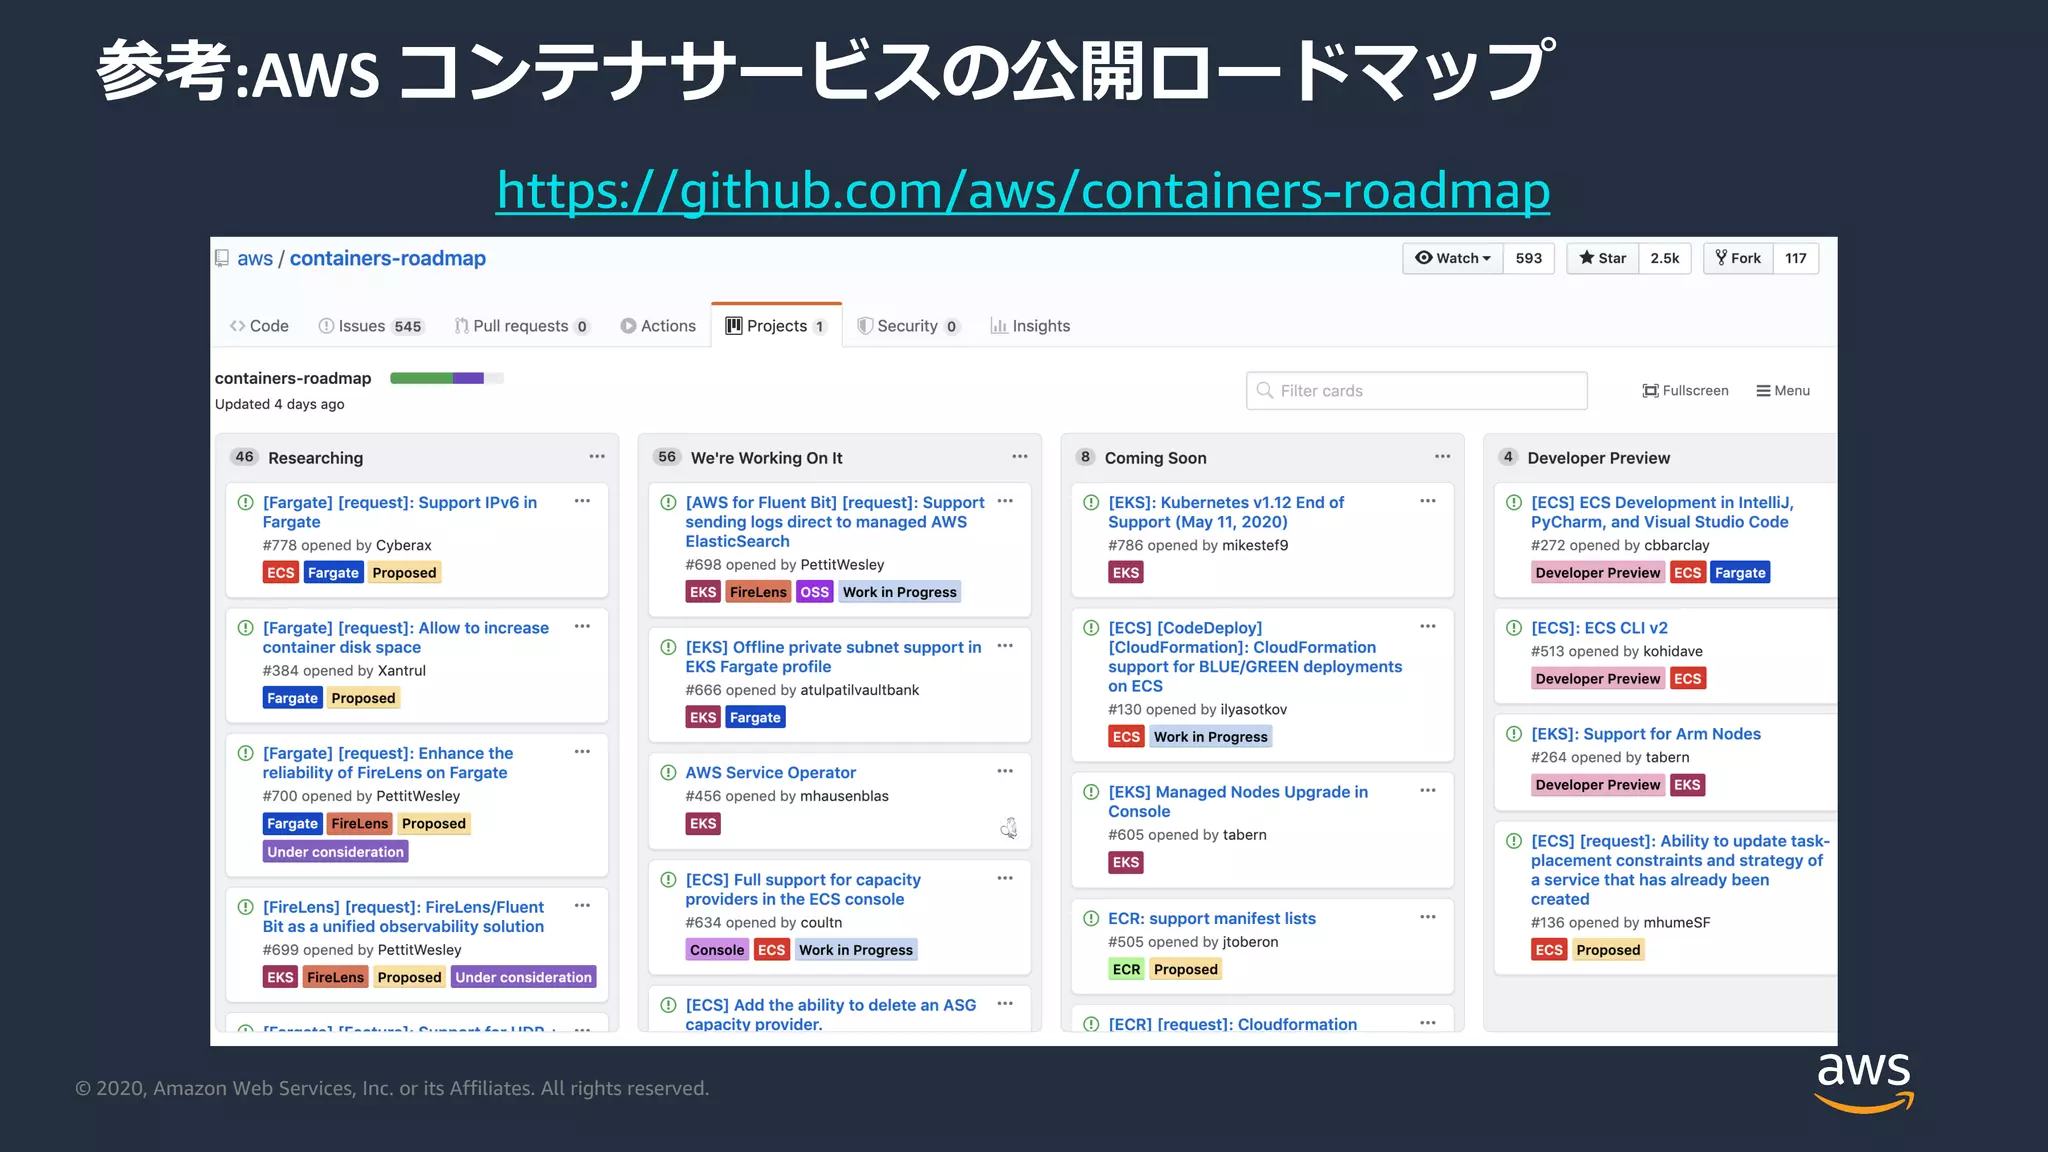Click open-issue icon on Managed Nodes Upgrade card
Viewport: 2048px width, 1152px height.
(x=1091, y=792)
